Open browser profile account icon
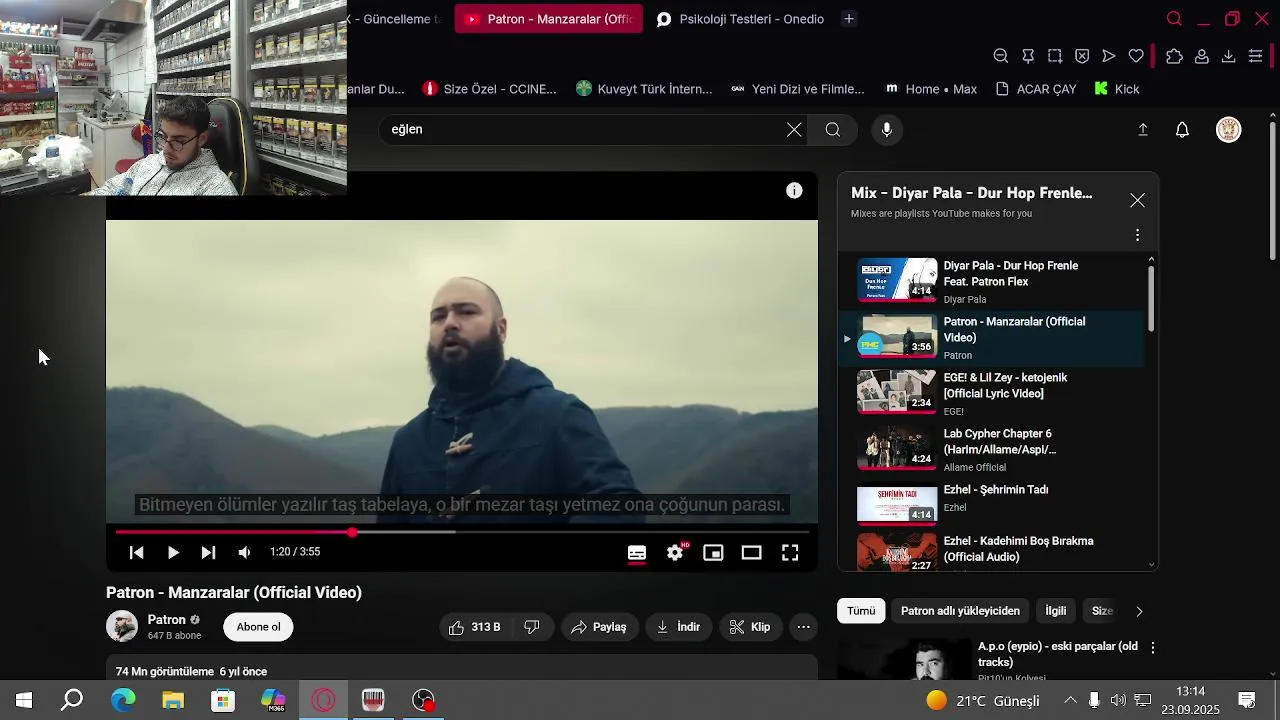Screen dimensions: 1280x720 coord(1202,56)
